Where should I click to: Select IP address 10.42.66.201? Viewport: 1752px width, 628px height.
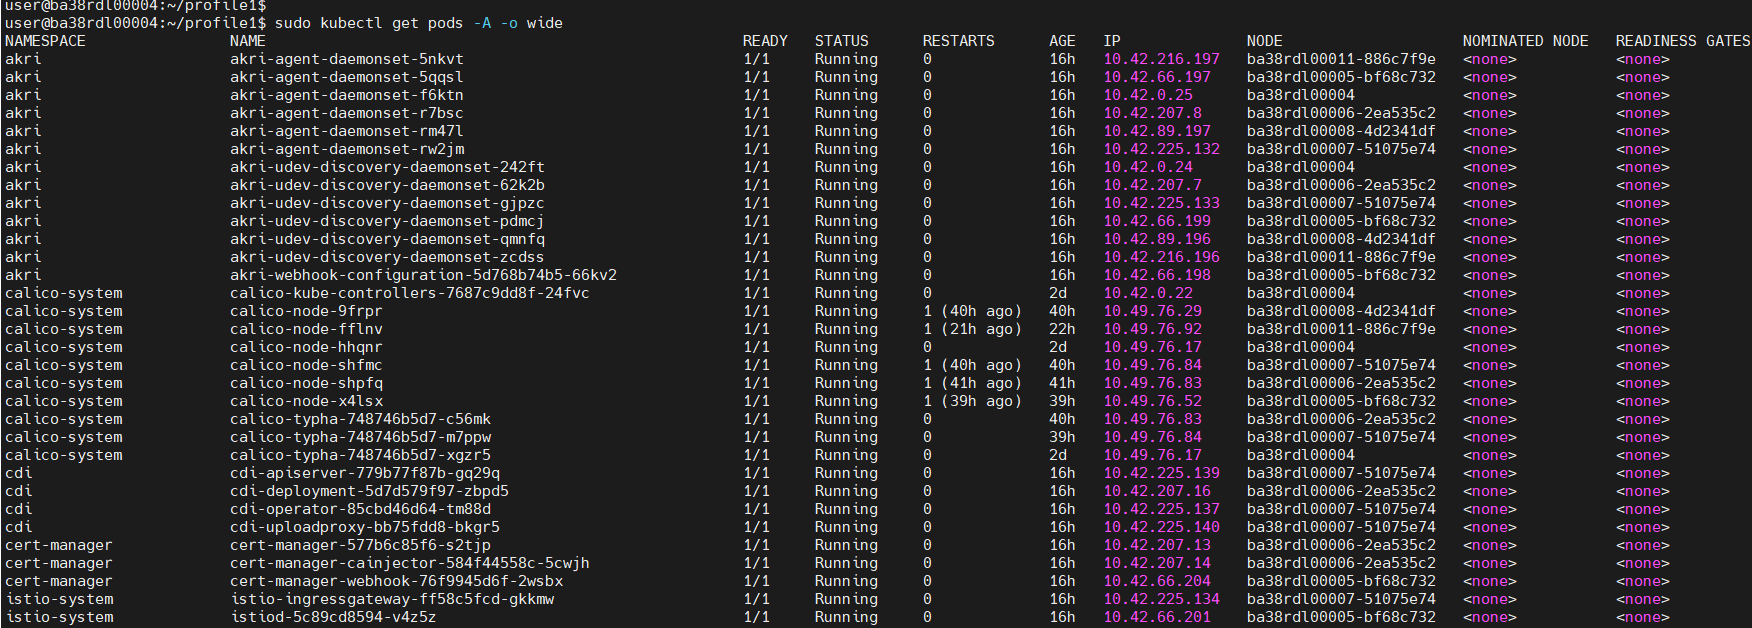pyautogui.click(x=1157, y=617)
